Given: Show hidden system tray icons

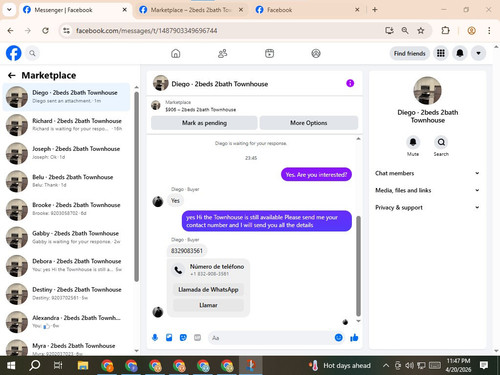Looking at the screenshot, I should [x=386, y=366].
